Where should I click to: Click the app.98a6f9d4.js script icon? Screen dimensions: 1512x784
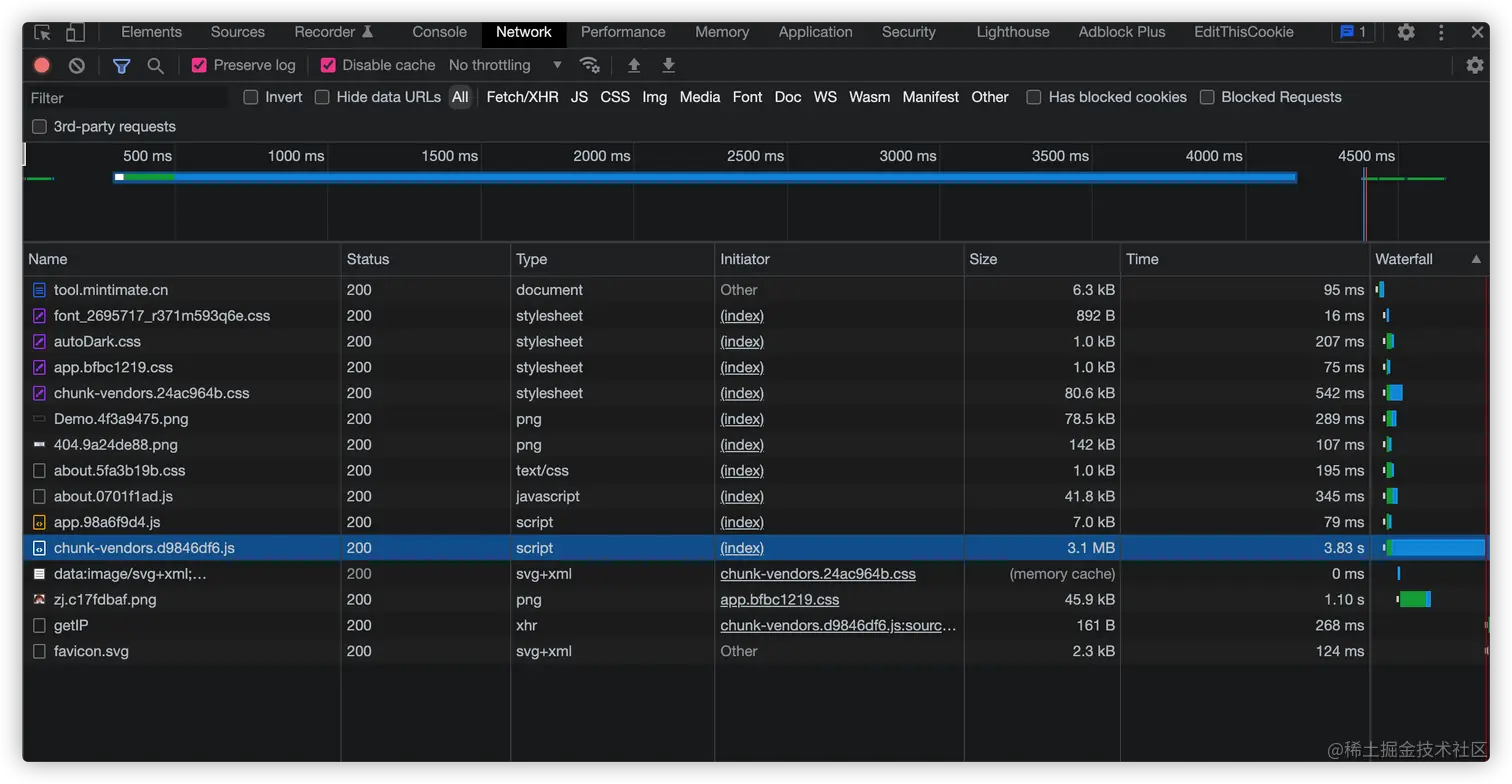(x=39, y=522)
